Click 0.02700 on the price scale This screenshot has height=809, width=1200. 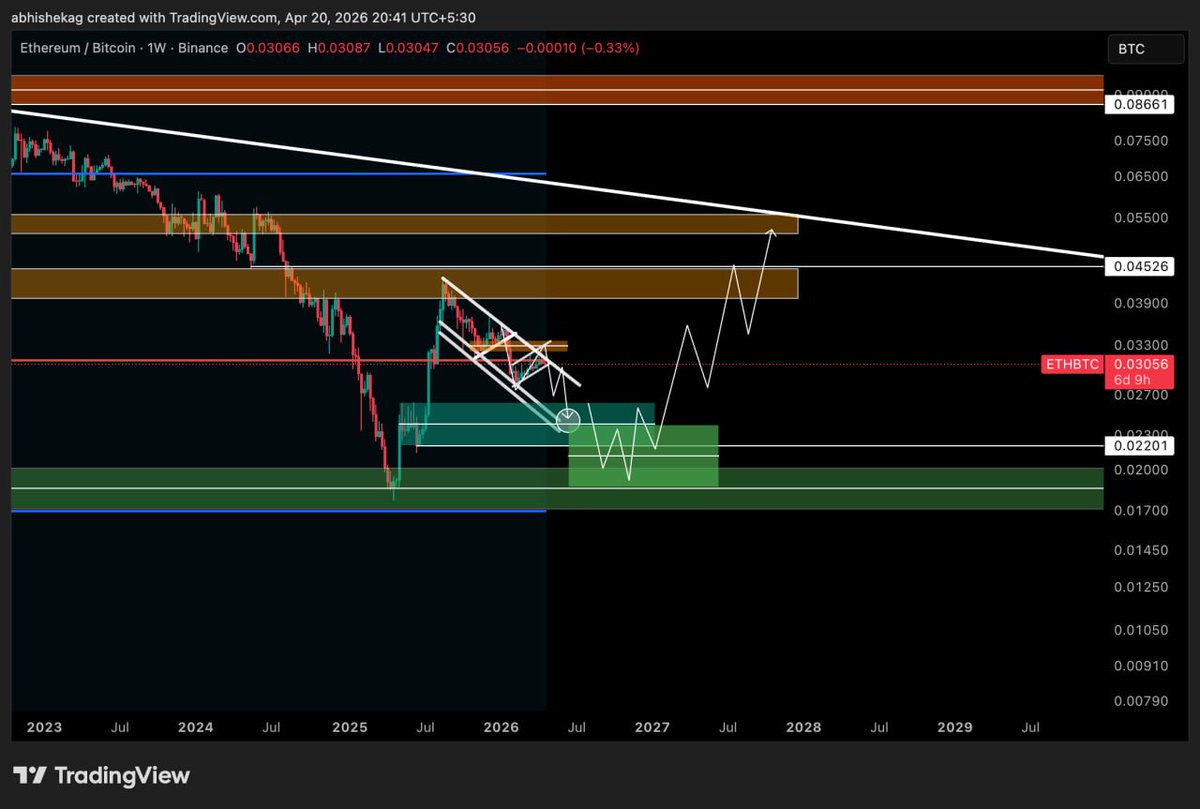(1143, 395)
